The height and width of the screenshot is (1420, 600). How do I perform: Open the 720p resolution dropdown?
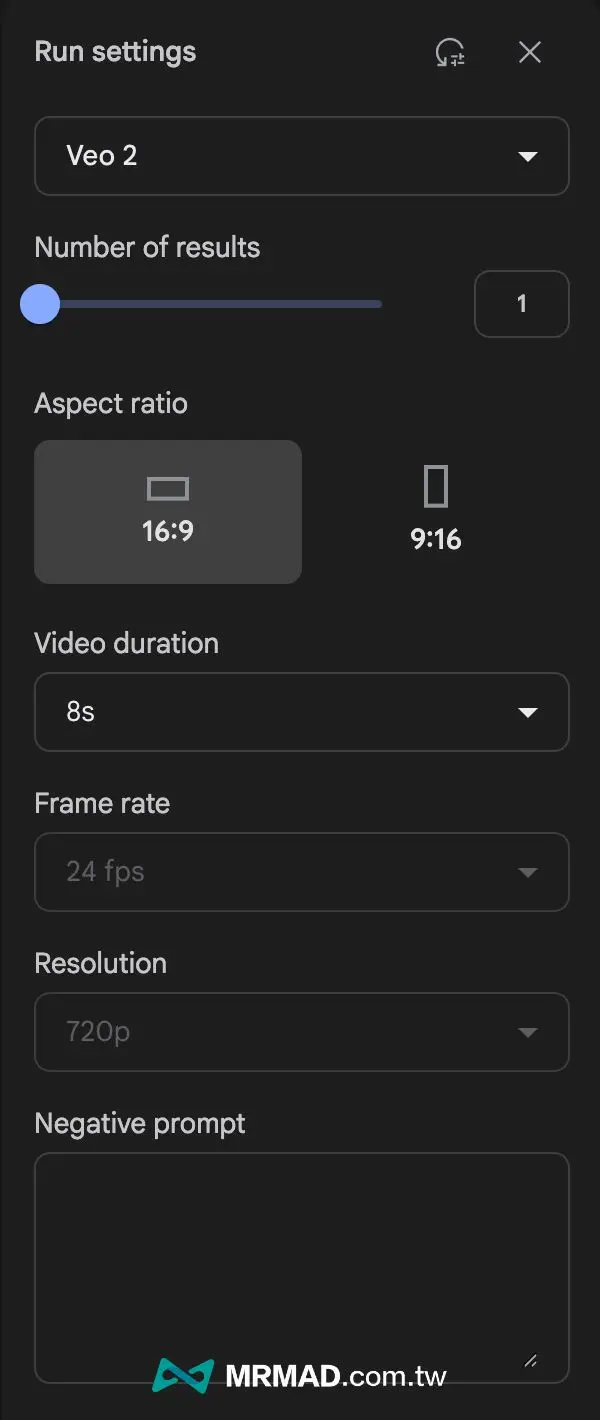(300, 1032)
